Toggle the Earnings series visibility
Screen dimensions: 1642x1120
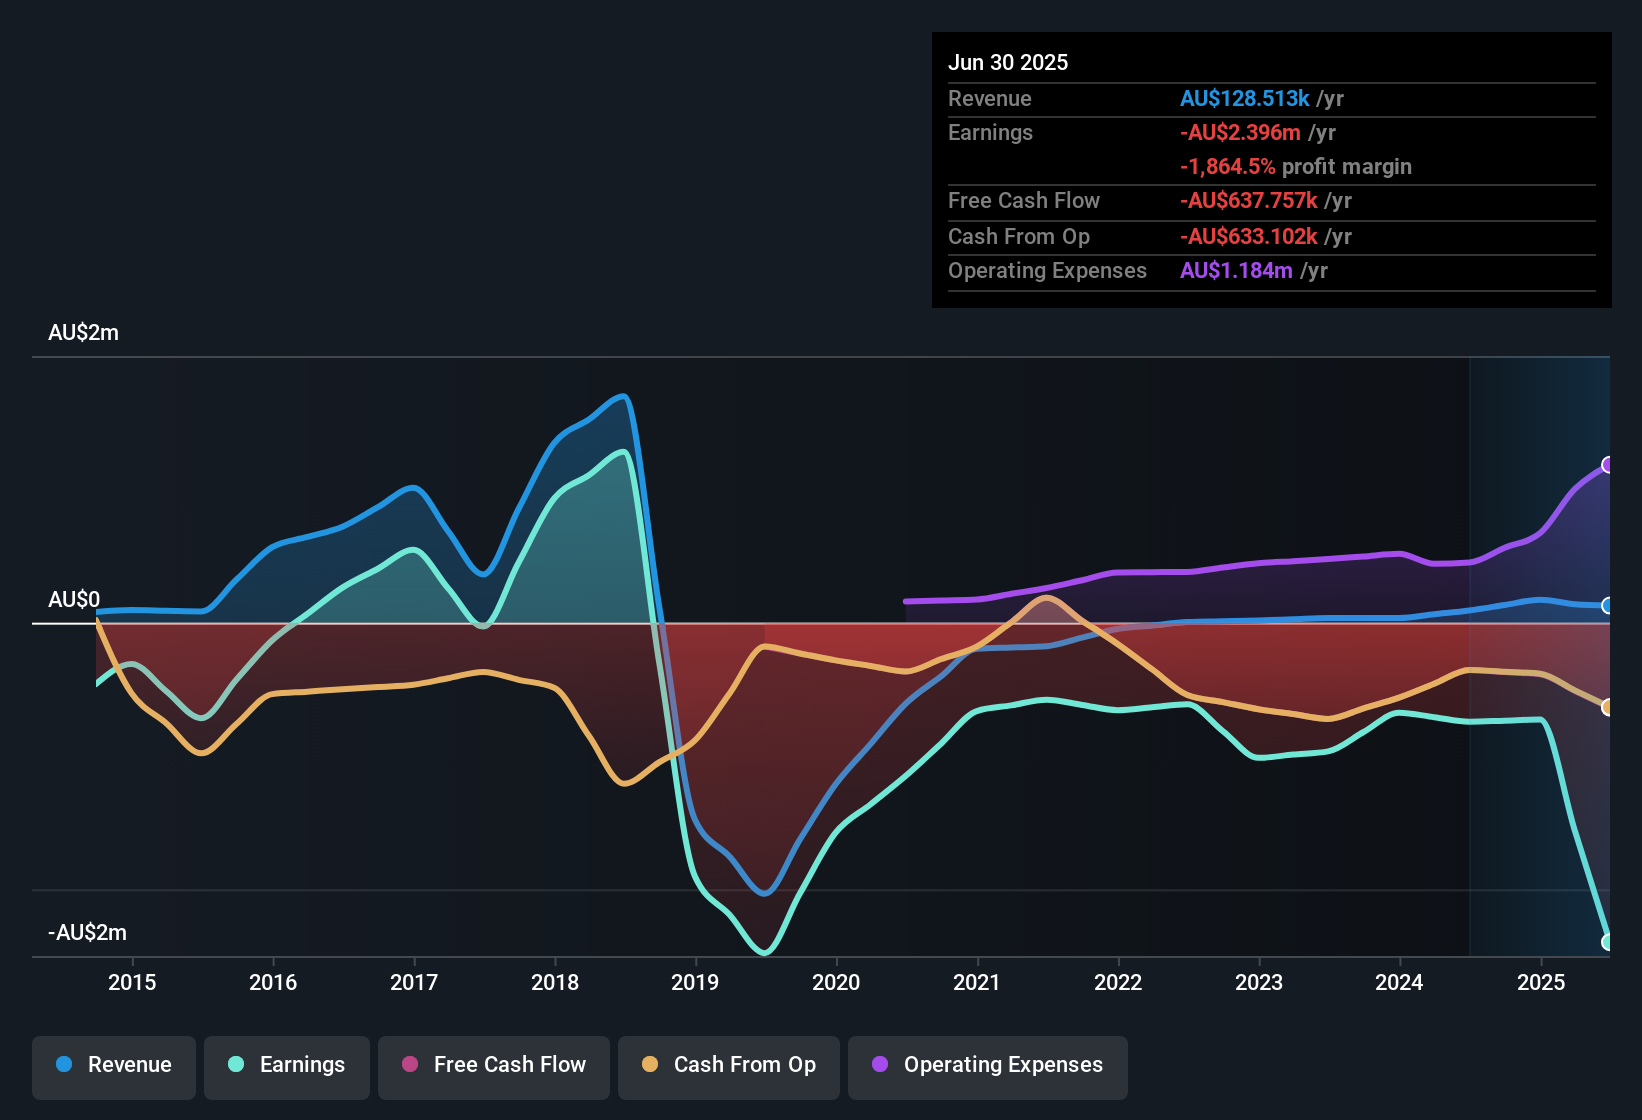click(287, 1065)
